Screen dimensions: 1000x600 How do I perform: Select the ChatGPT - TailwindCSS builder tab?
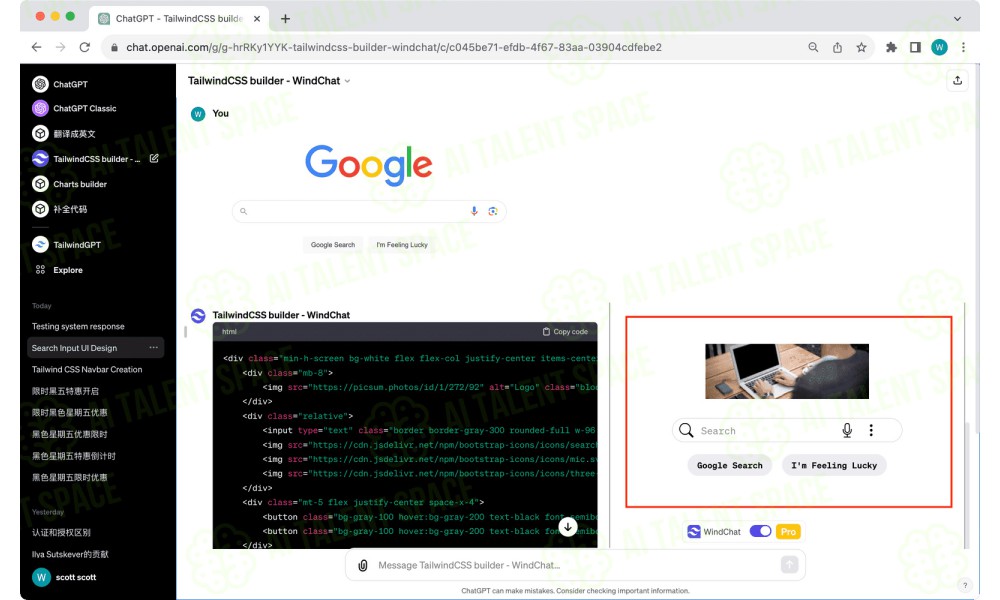point(179,19)
